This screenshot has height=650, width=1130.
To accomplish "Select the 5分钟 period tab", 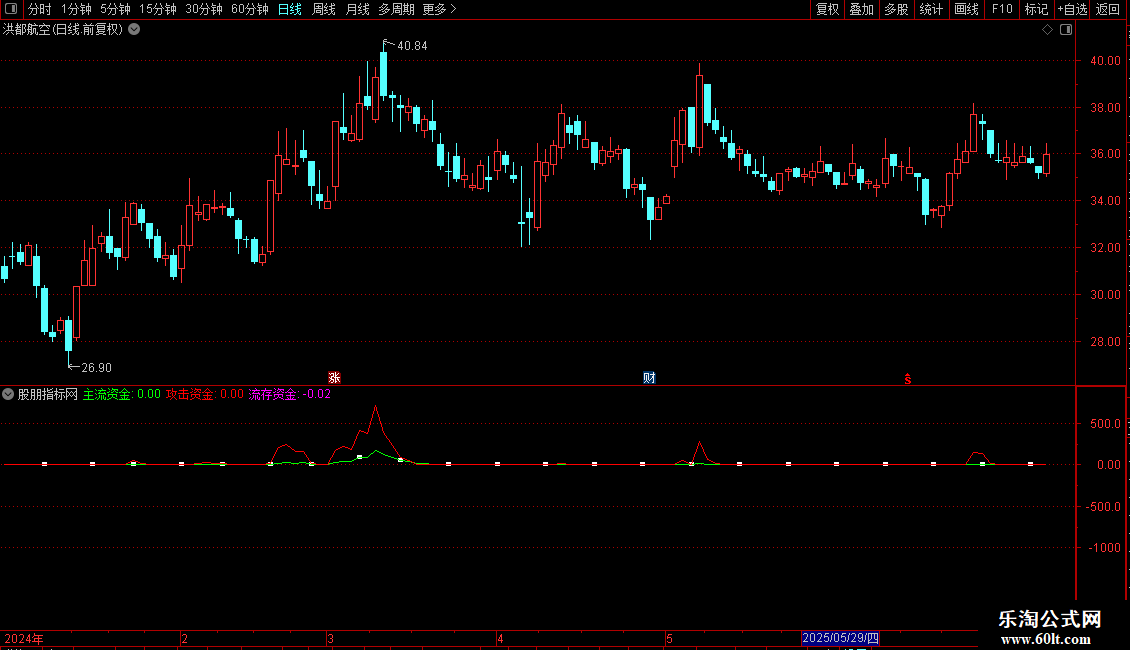I will pyautogui.click(x=115, y=9).
